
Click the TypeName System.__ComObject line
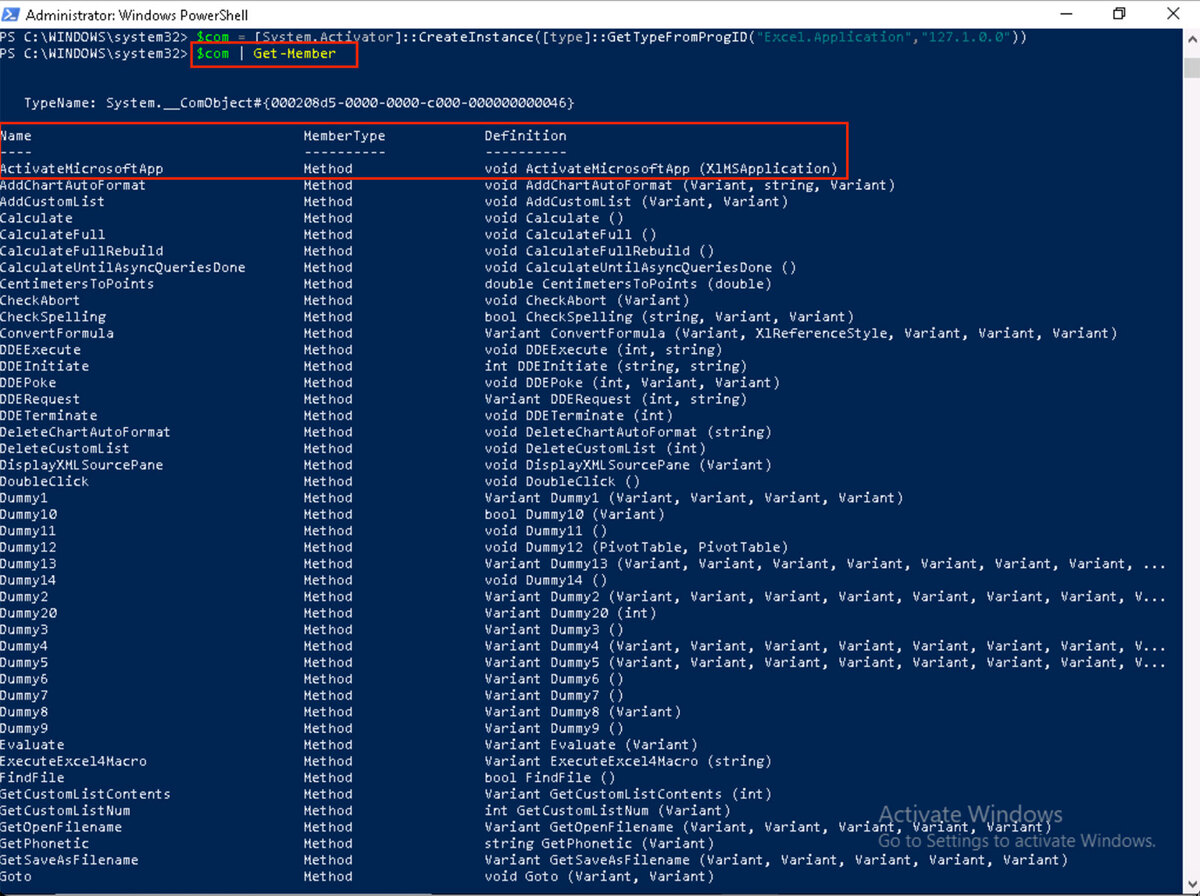299,103
